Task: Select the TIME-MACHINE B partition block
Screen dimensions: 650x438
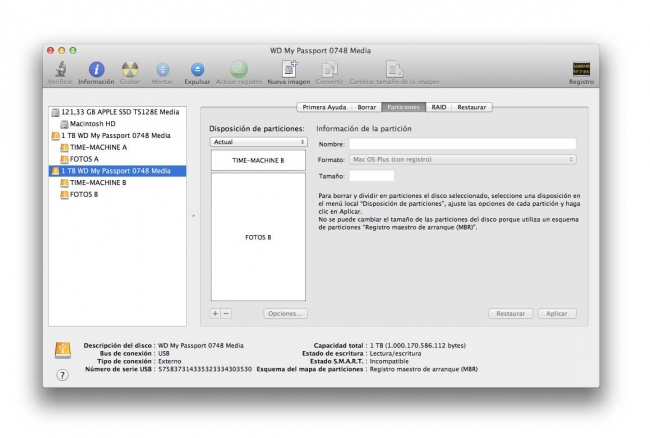Action: (x=258, y=160)
